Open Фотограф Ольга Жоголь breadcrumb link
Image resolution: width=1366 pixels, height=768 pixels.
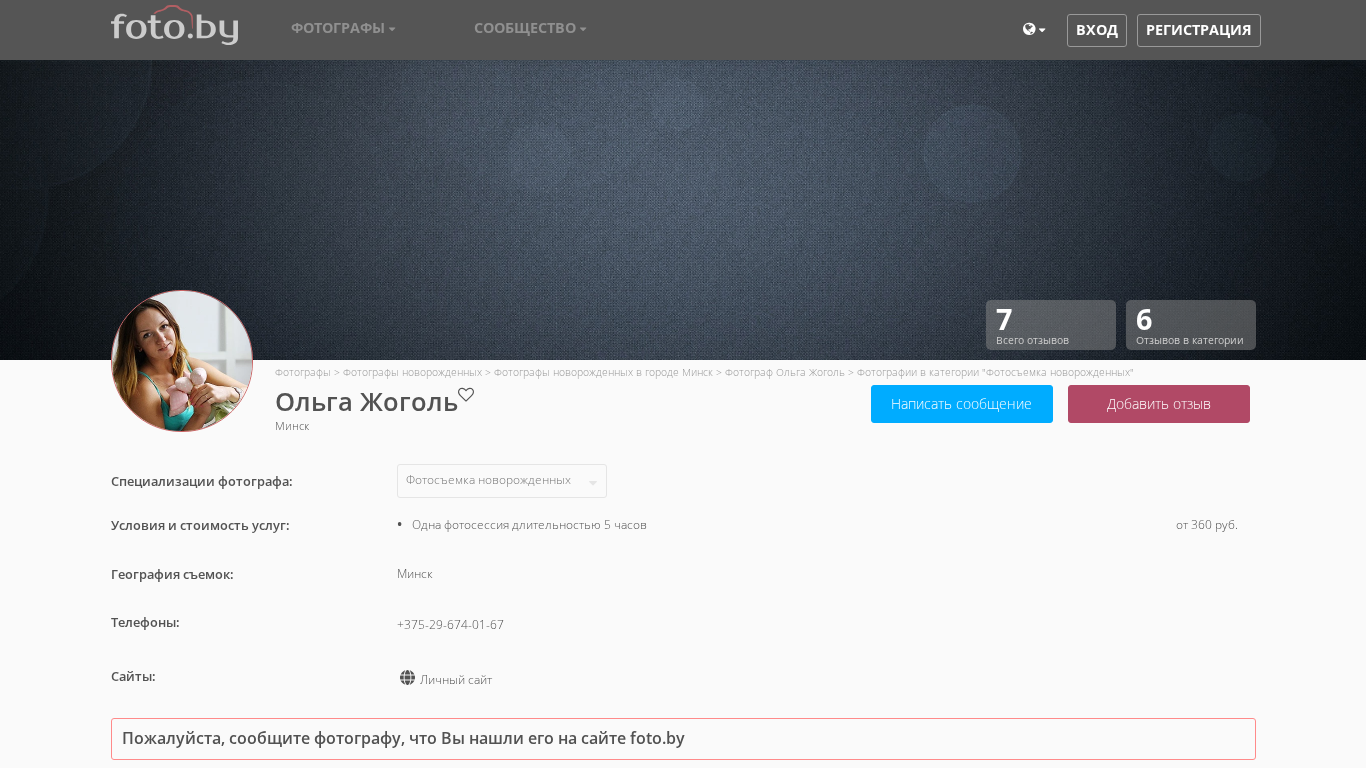[x=785, y=372]
